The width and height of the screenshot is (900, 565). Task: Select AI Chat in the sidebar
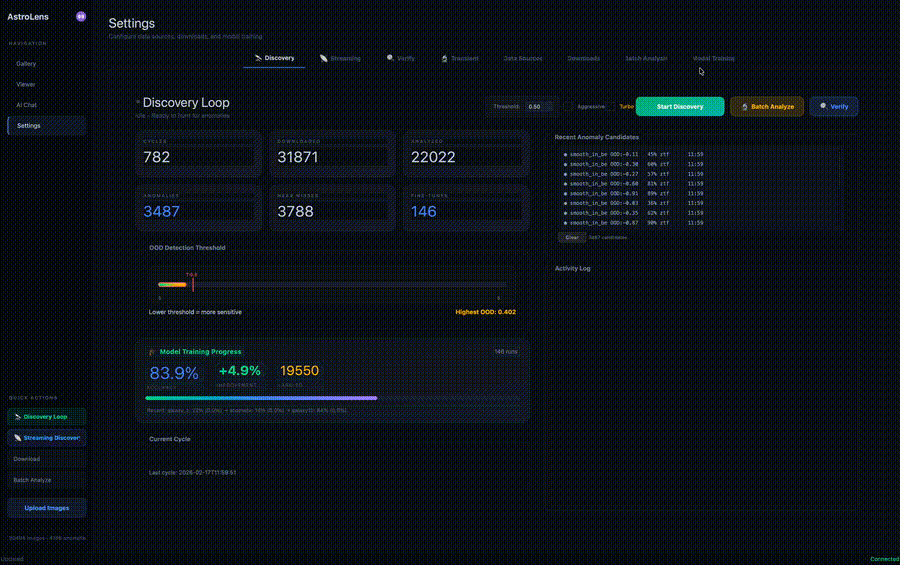[27, 105]
